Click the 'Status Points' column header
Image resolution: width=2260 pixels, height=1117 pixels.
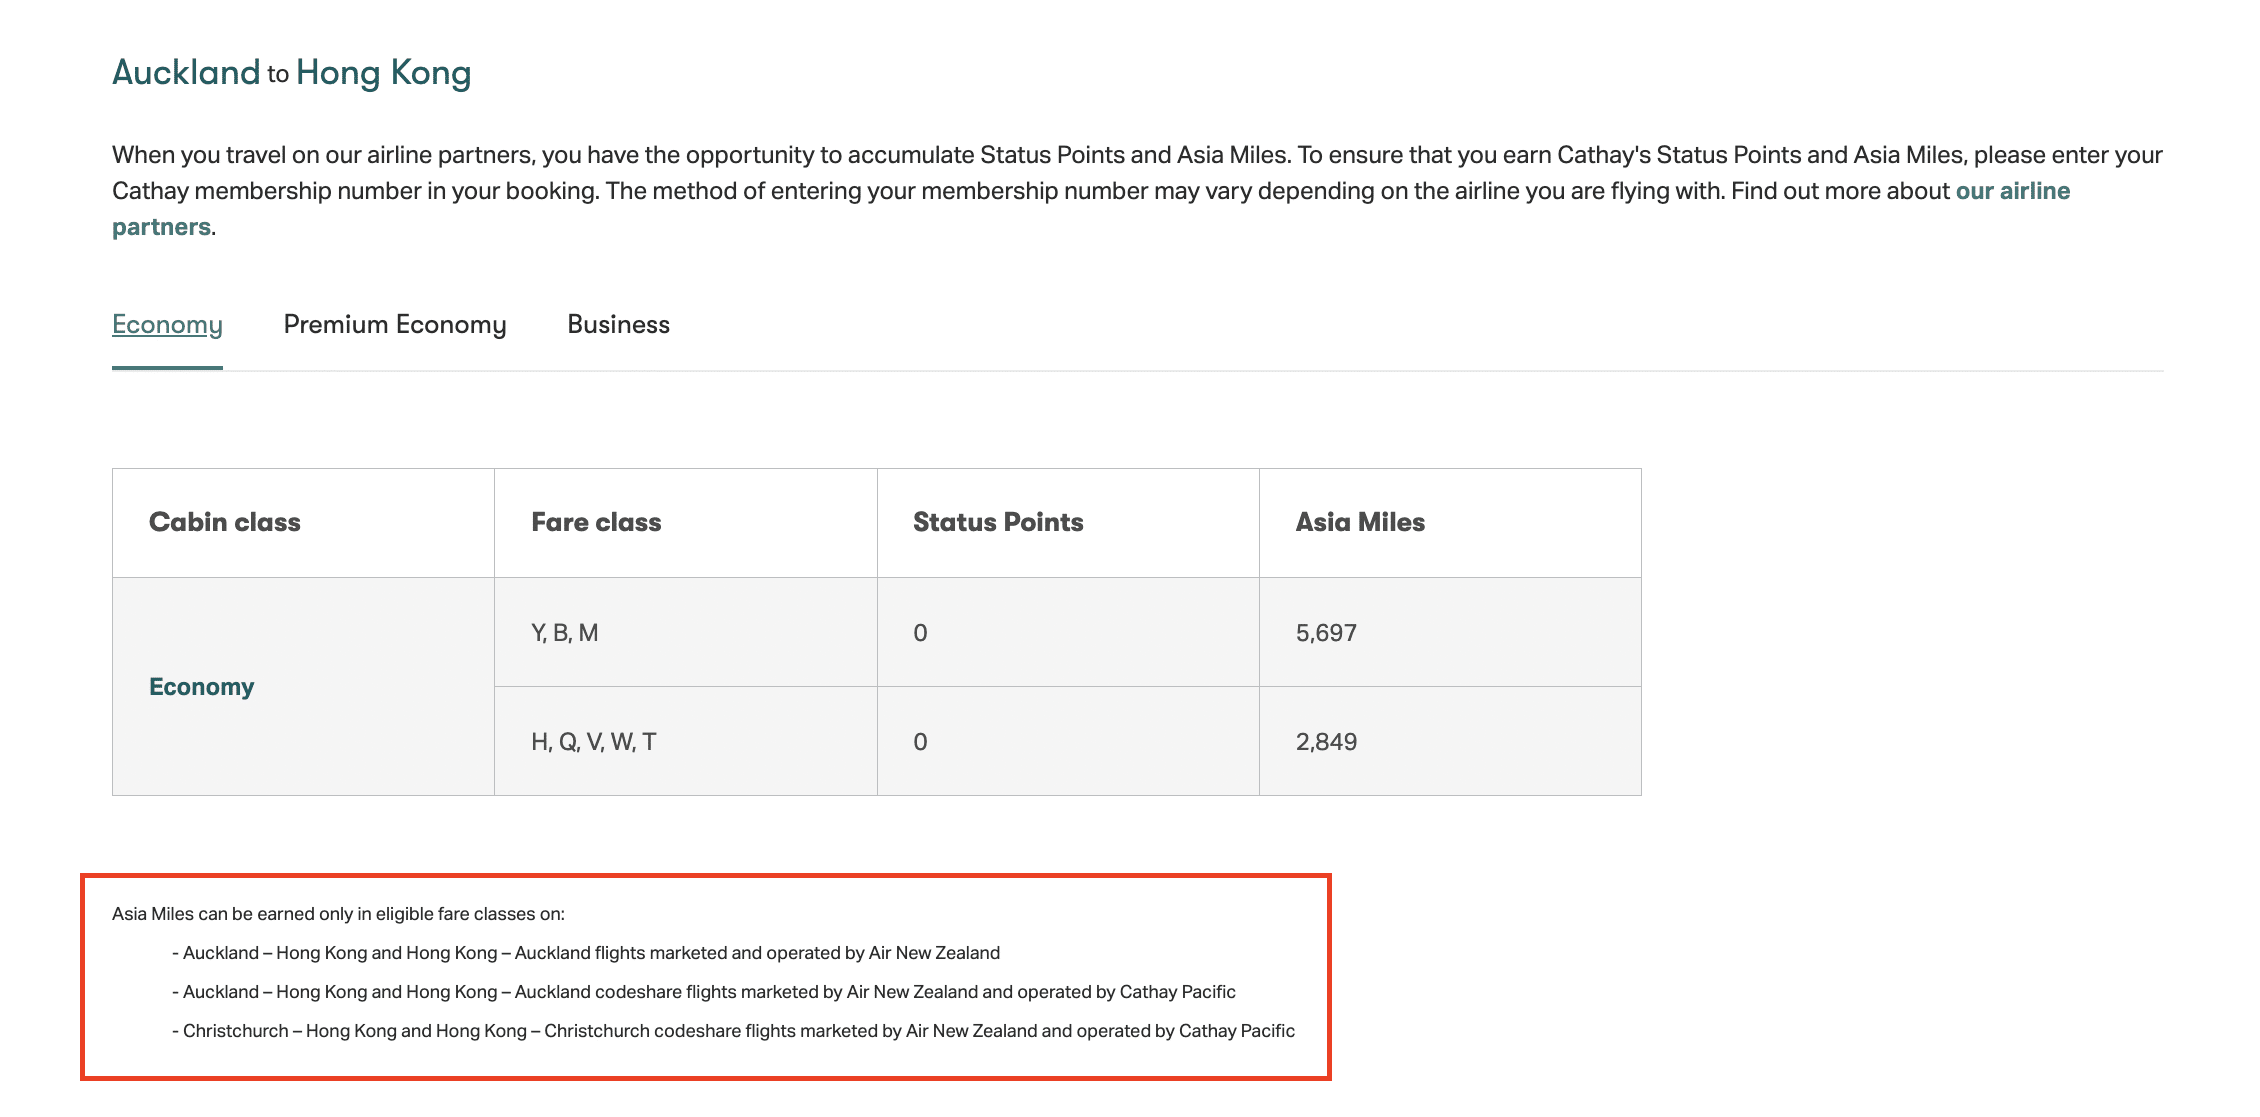point(998,522)
